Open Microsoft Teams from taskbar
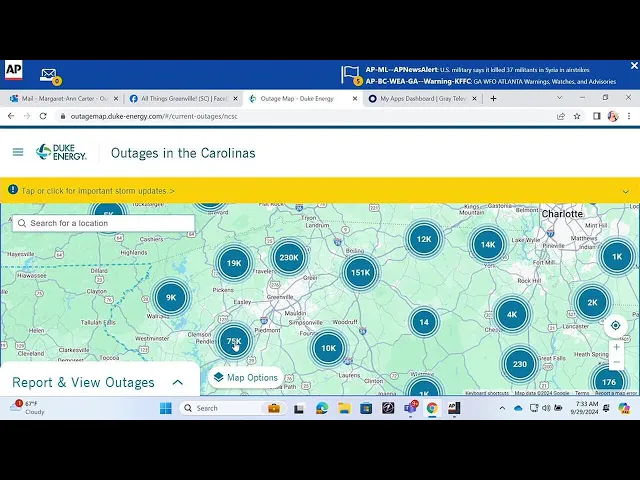640x480 pixels. point(410,408)
